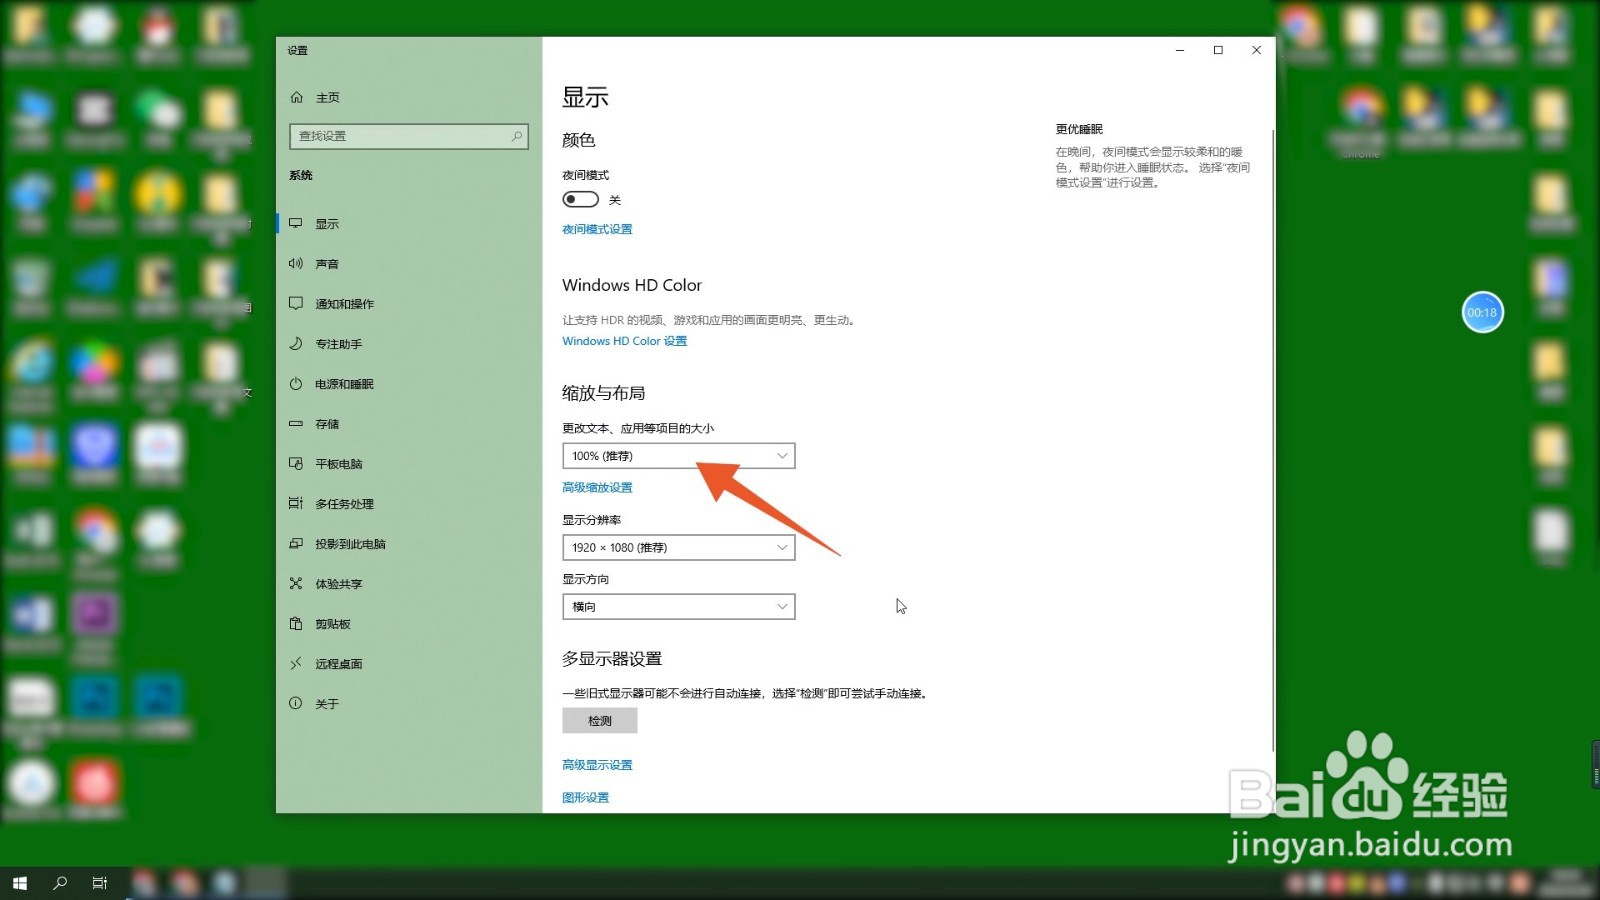Close the 设置 window

[x=1256, y=50]
